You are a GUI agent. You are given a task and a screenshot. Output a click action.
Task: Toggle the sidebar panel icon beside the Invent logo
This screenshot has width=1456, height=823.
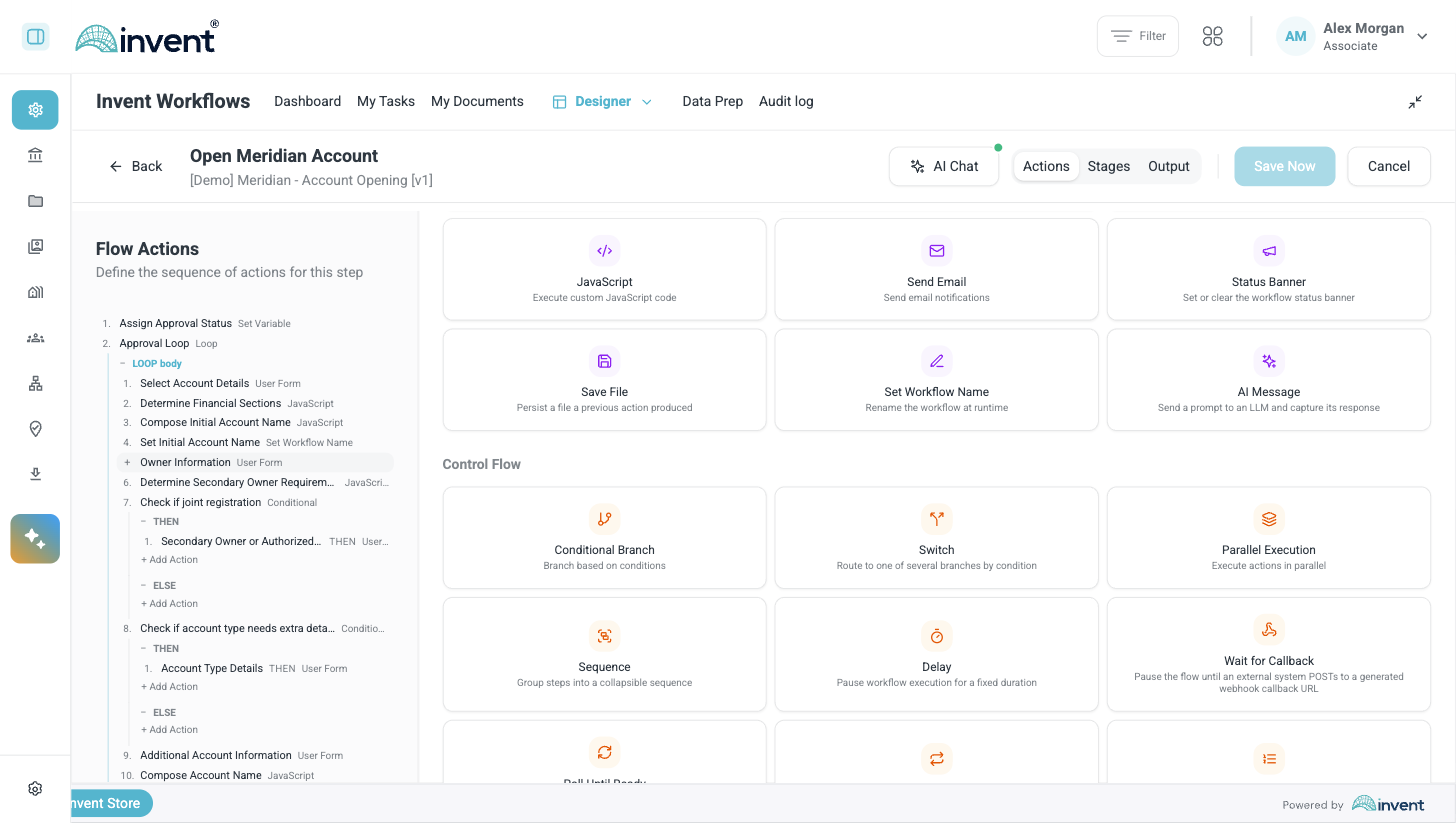(x=36, y=37)
